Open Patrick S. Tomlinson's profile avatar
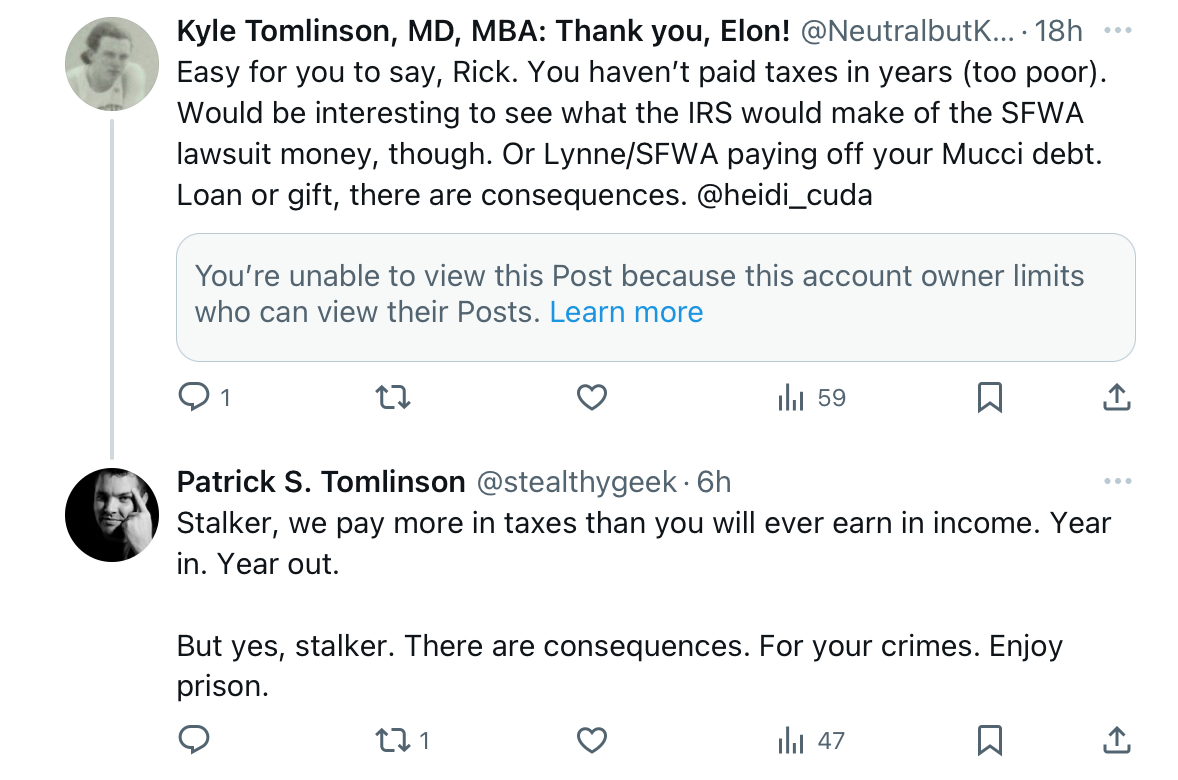The height and width of the screenshot is (780, 1178). click(112, 515)
